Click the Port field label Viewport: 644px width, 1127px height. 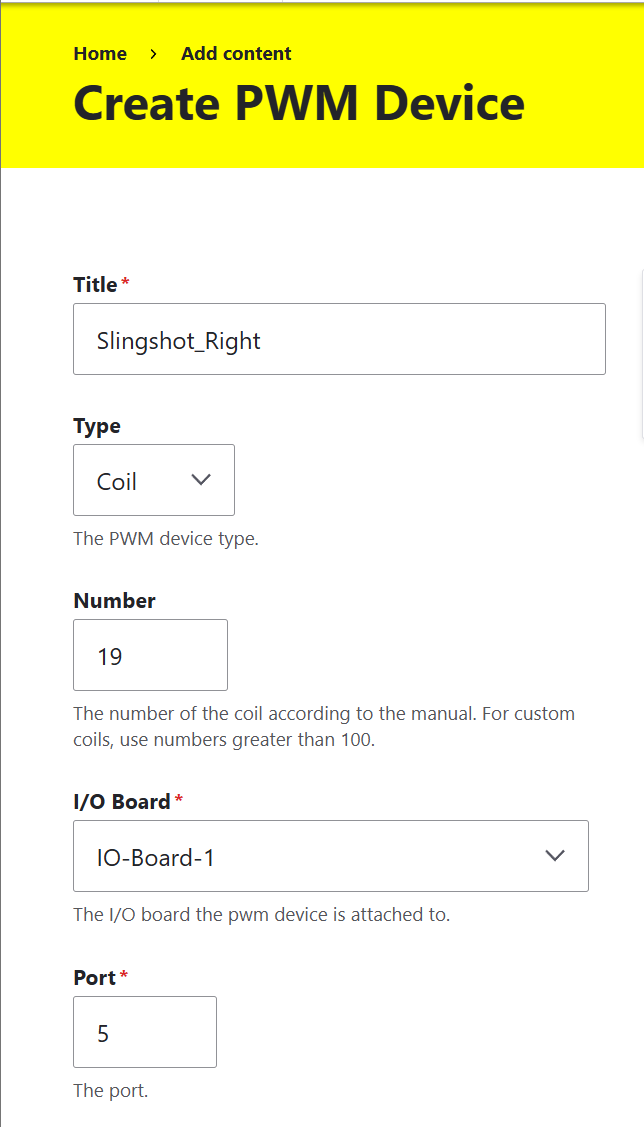[95, 978]
